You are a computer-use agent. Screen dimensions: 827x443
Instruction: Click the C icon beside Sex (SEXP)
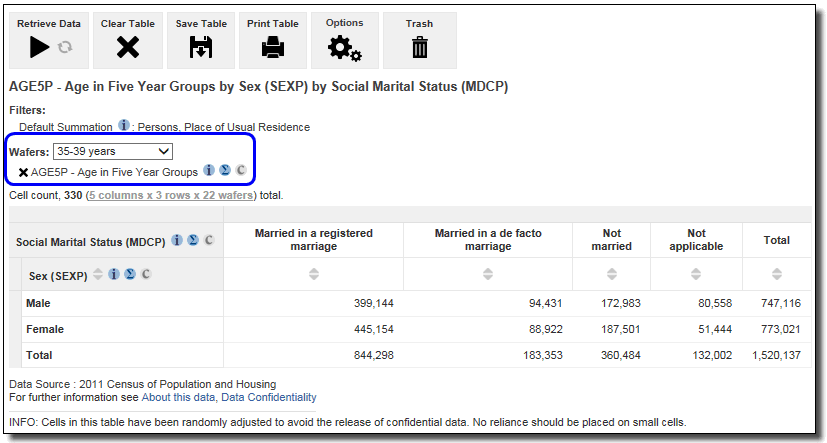pos(146,274)
